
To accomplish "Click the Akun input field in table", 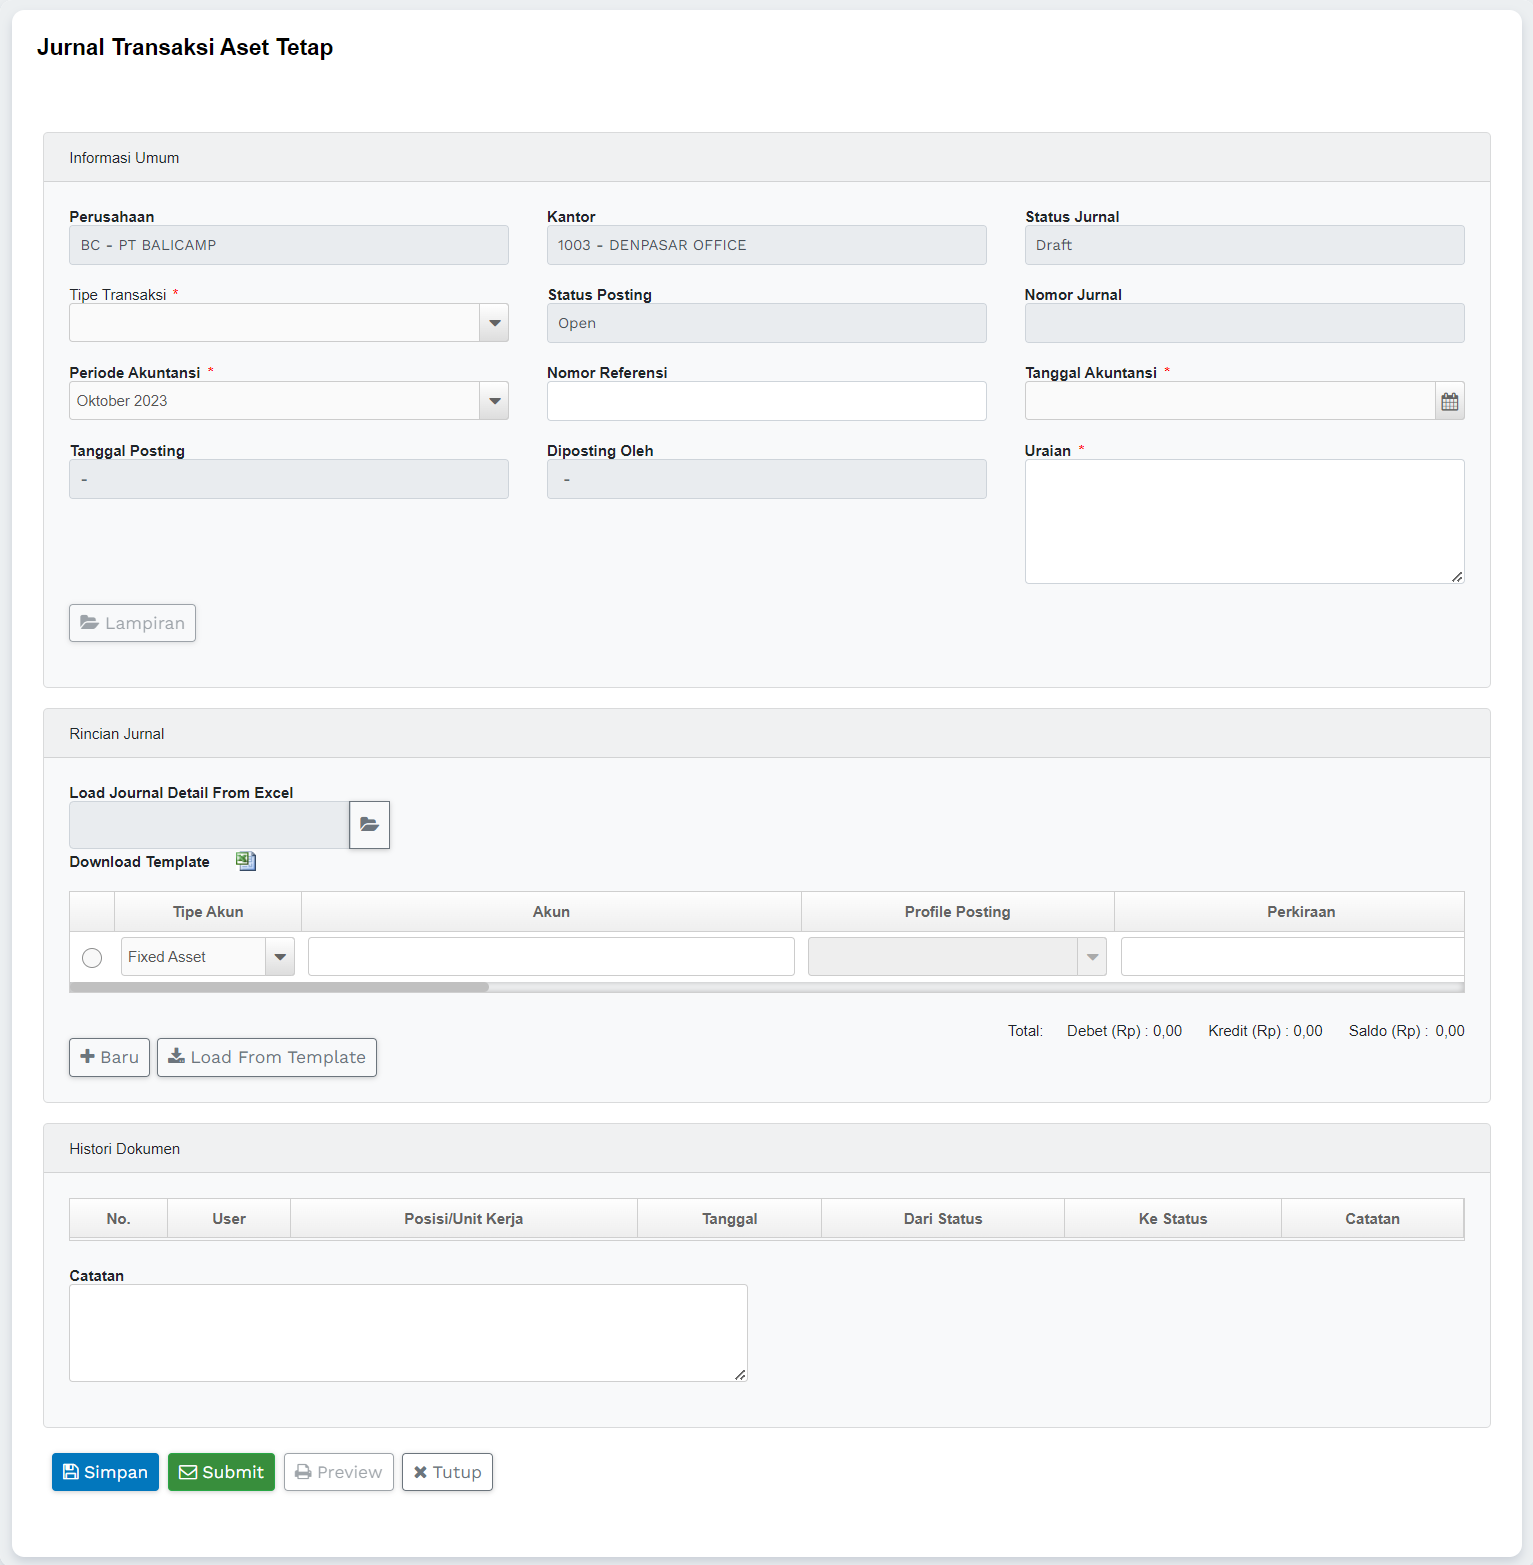I will click(551, 957).
